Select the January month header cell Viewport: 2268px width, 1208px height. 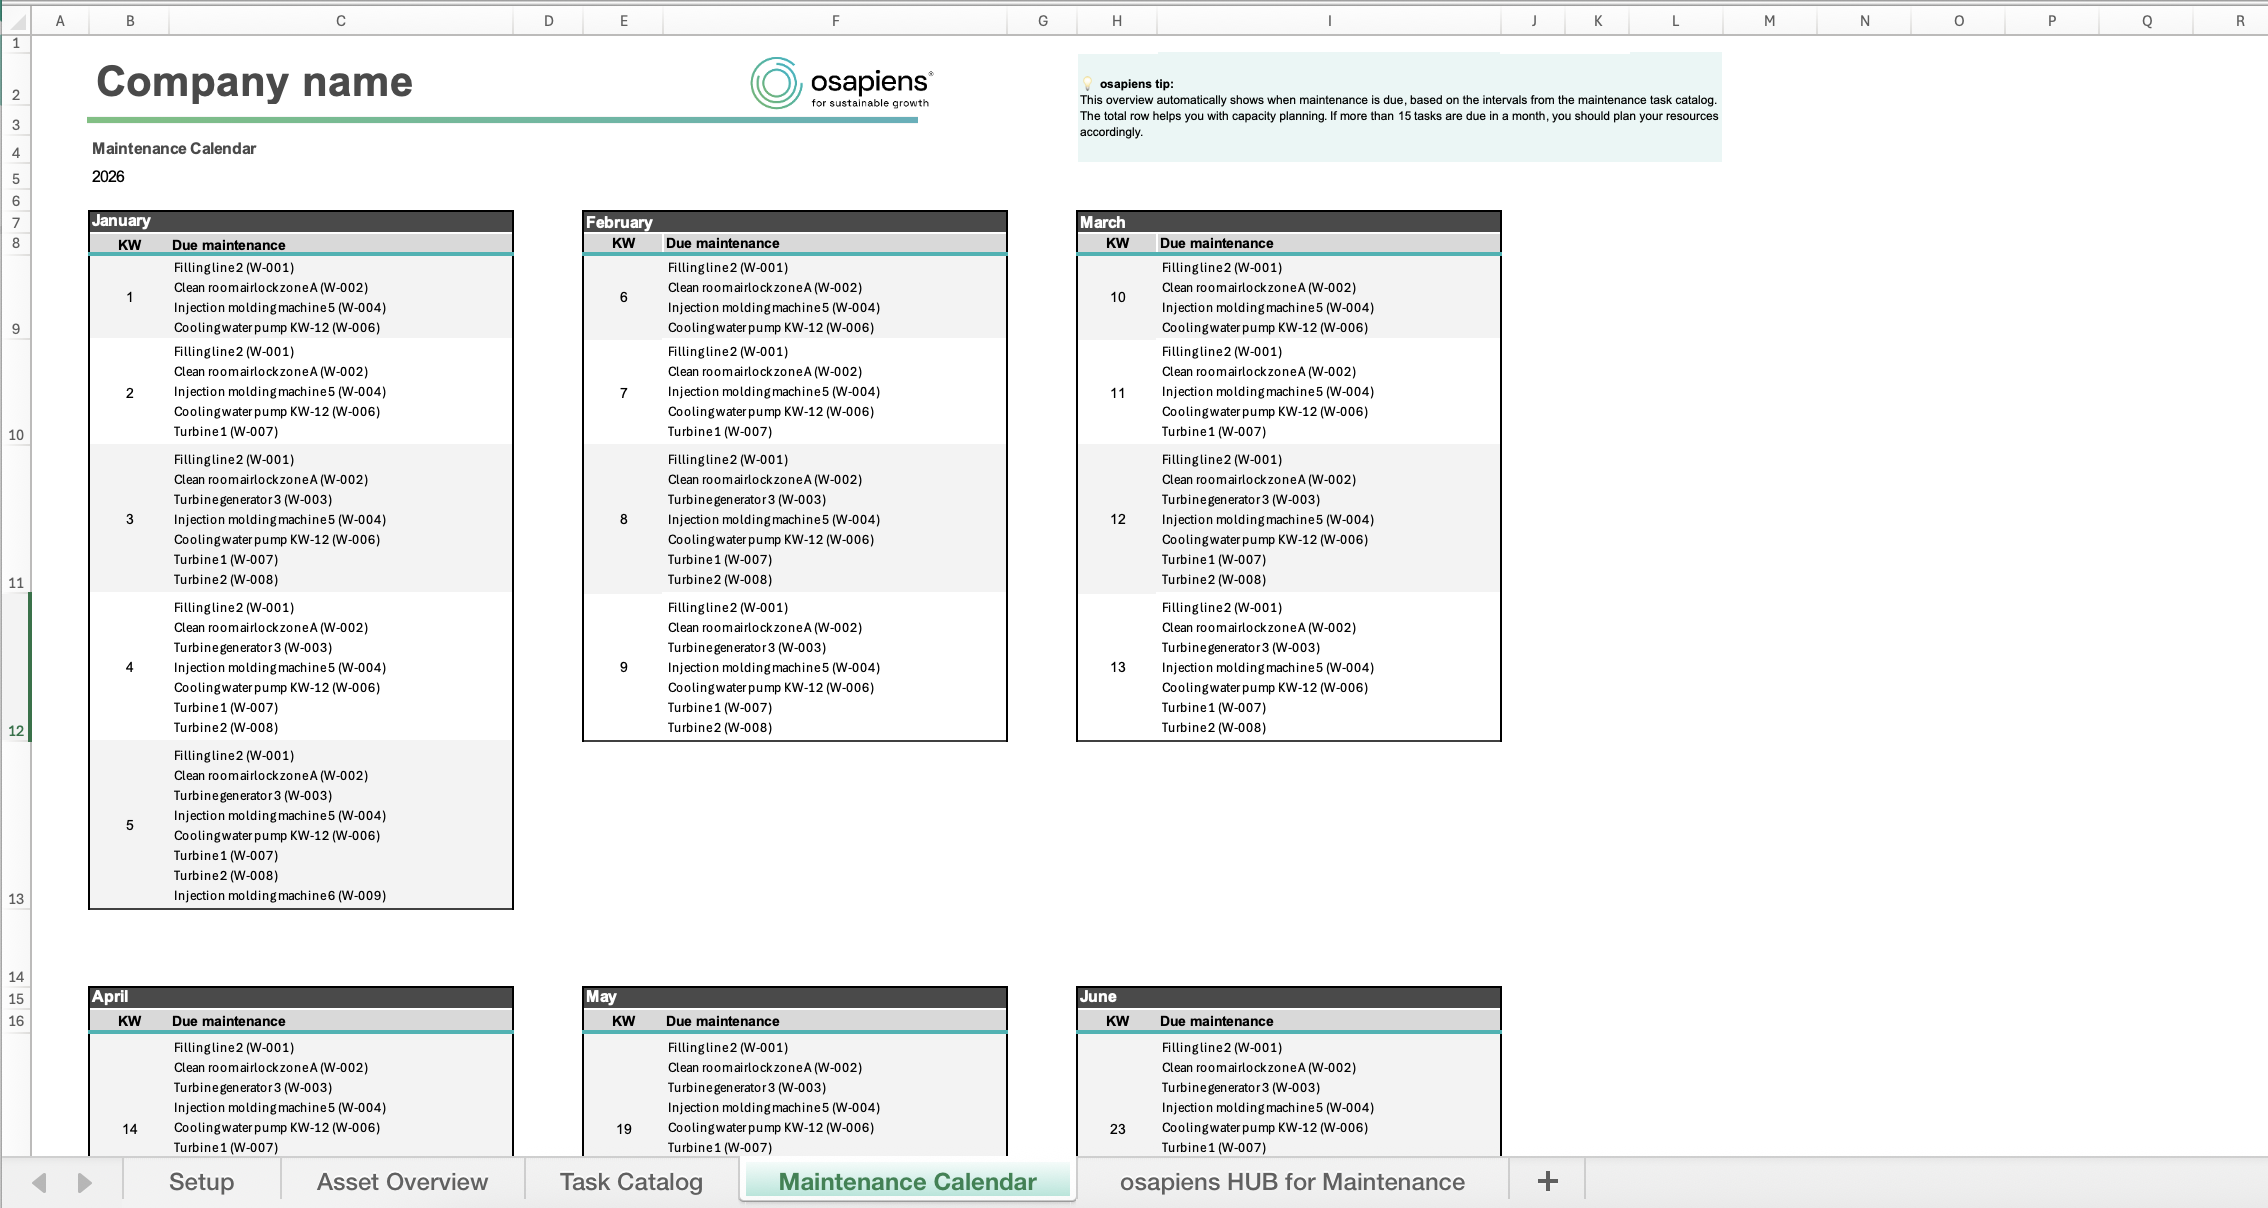pyautogui.click(x=300, y=221)
